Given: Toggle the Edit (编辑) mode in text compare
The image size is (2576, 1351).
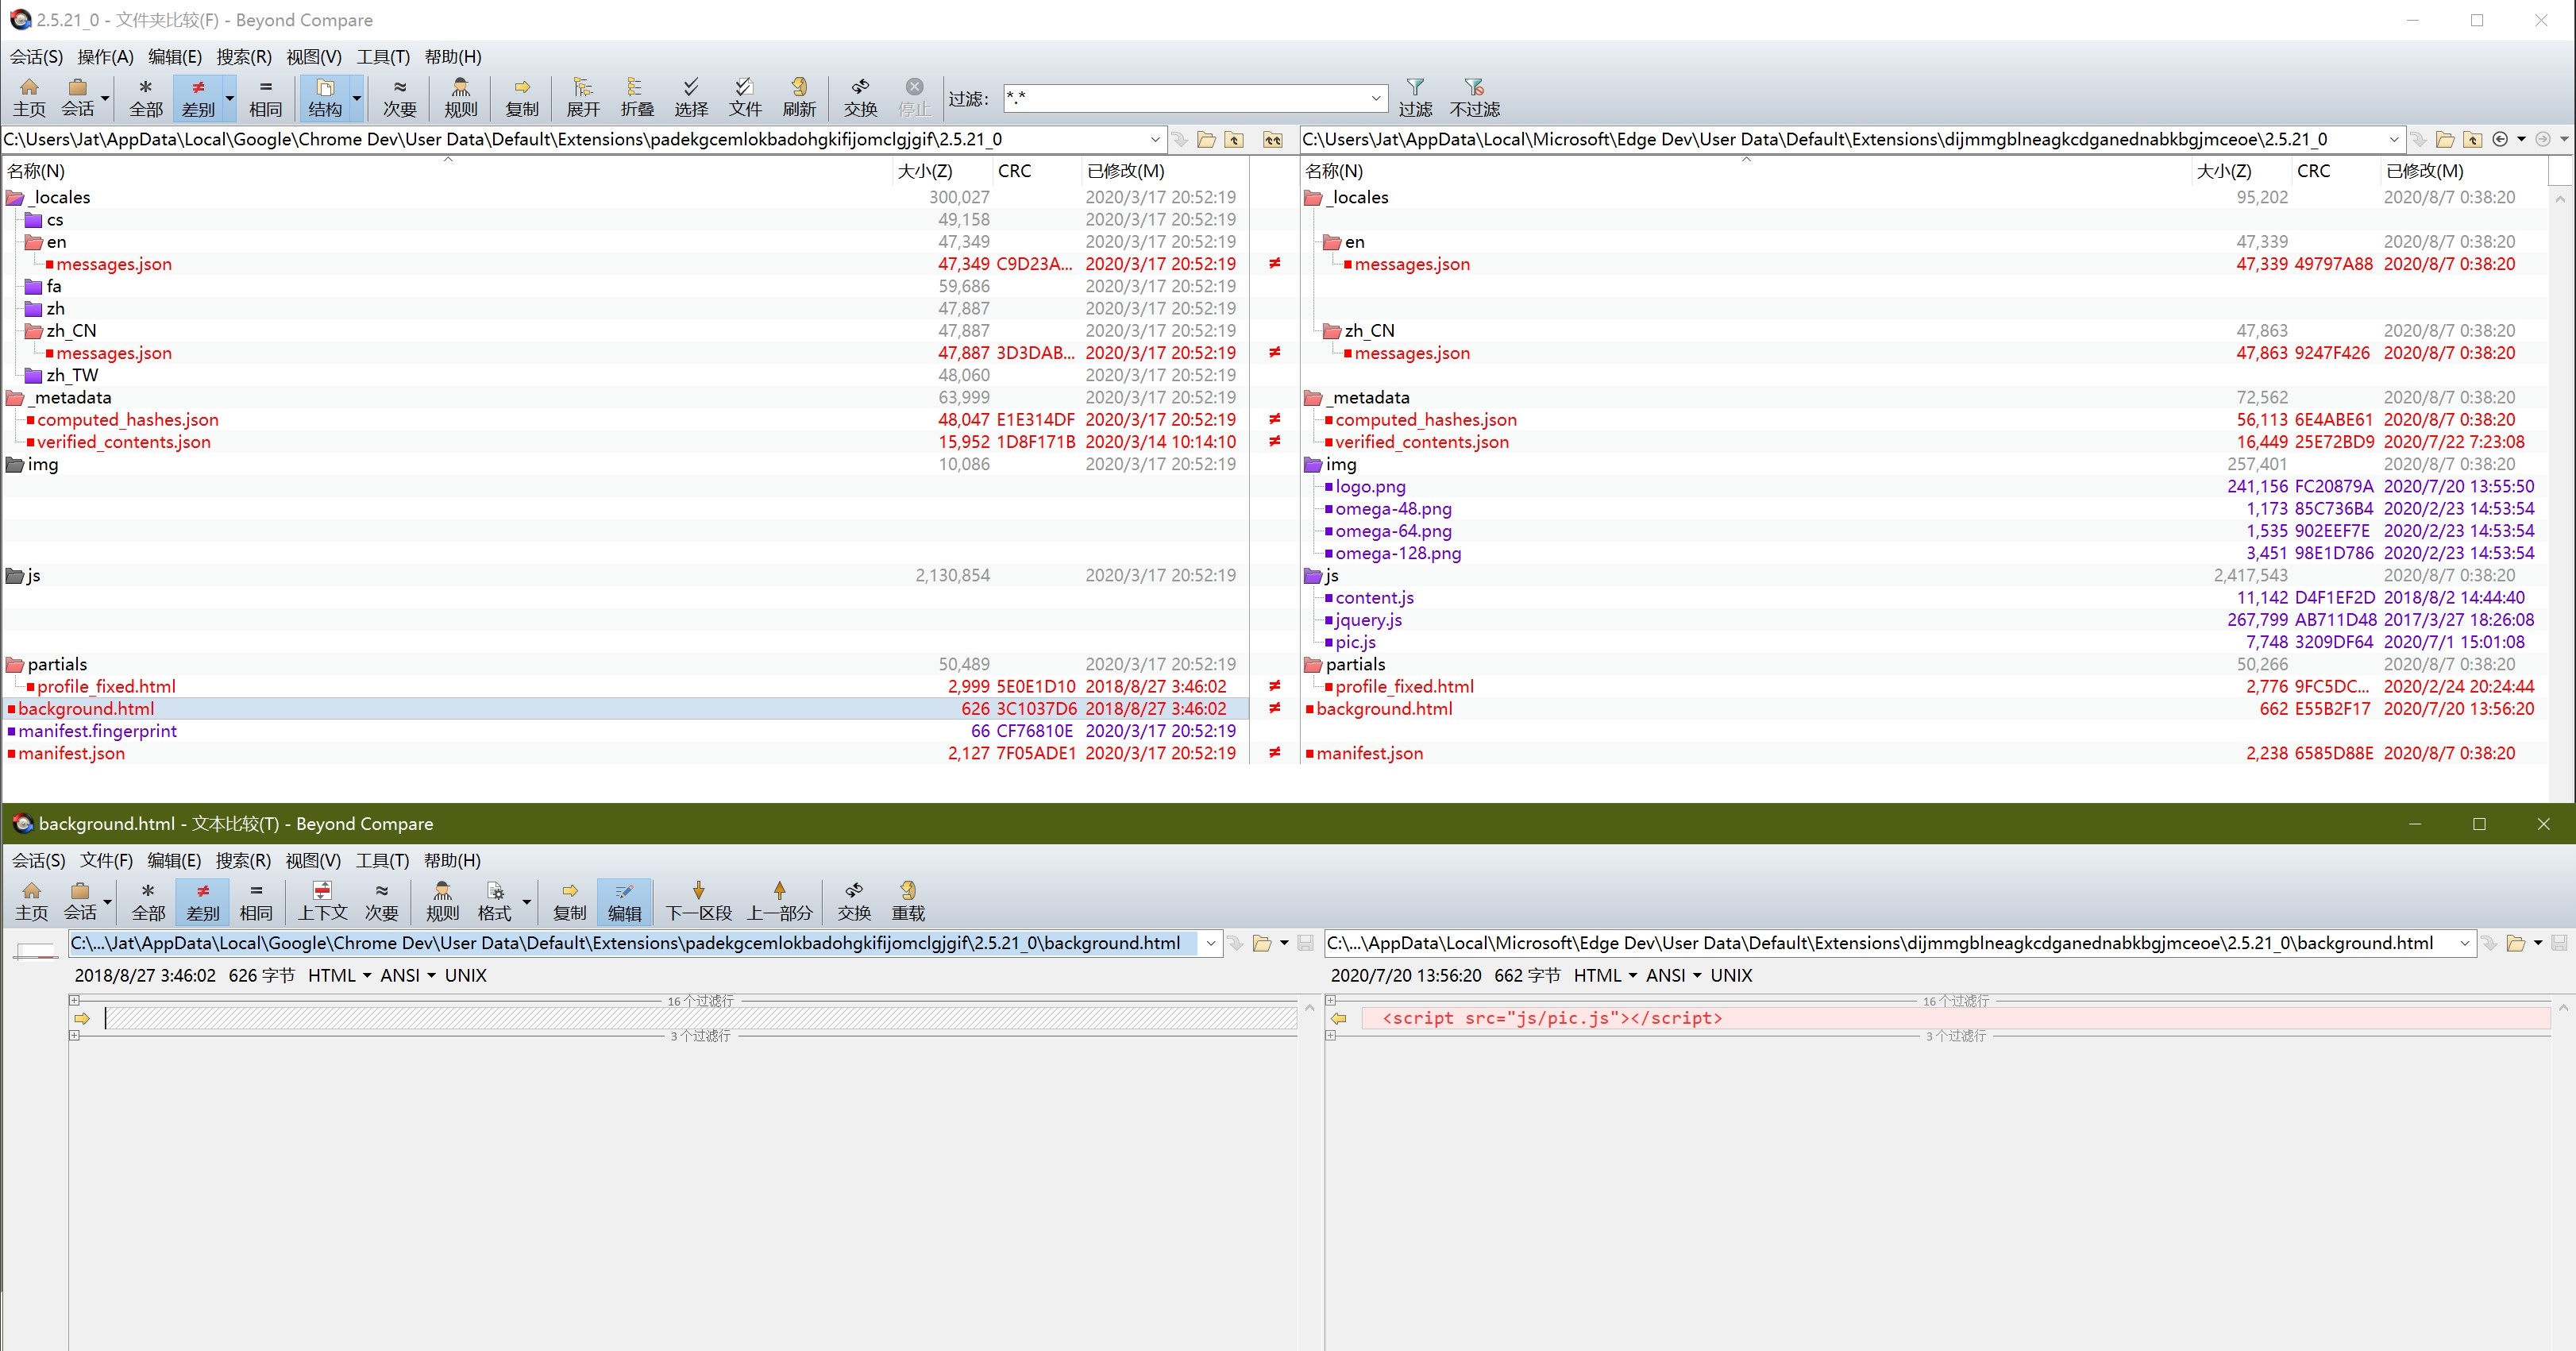Looking at the screenshot, I should (x=624, y=900).
